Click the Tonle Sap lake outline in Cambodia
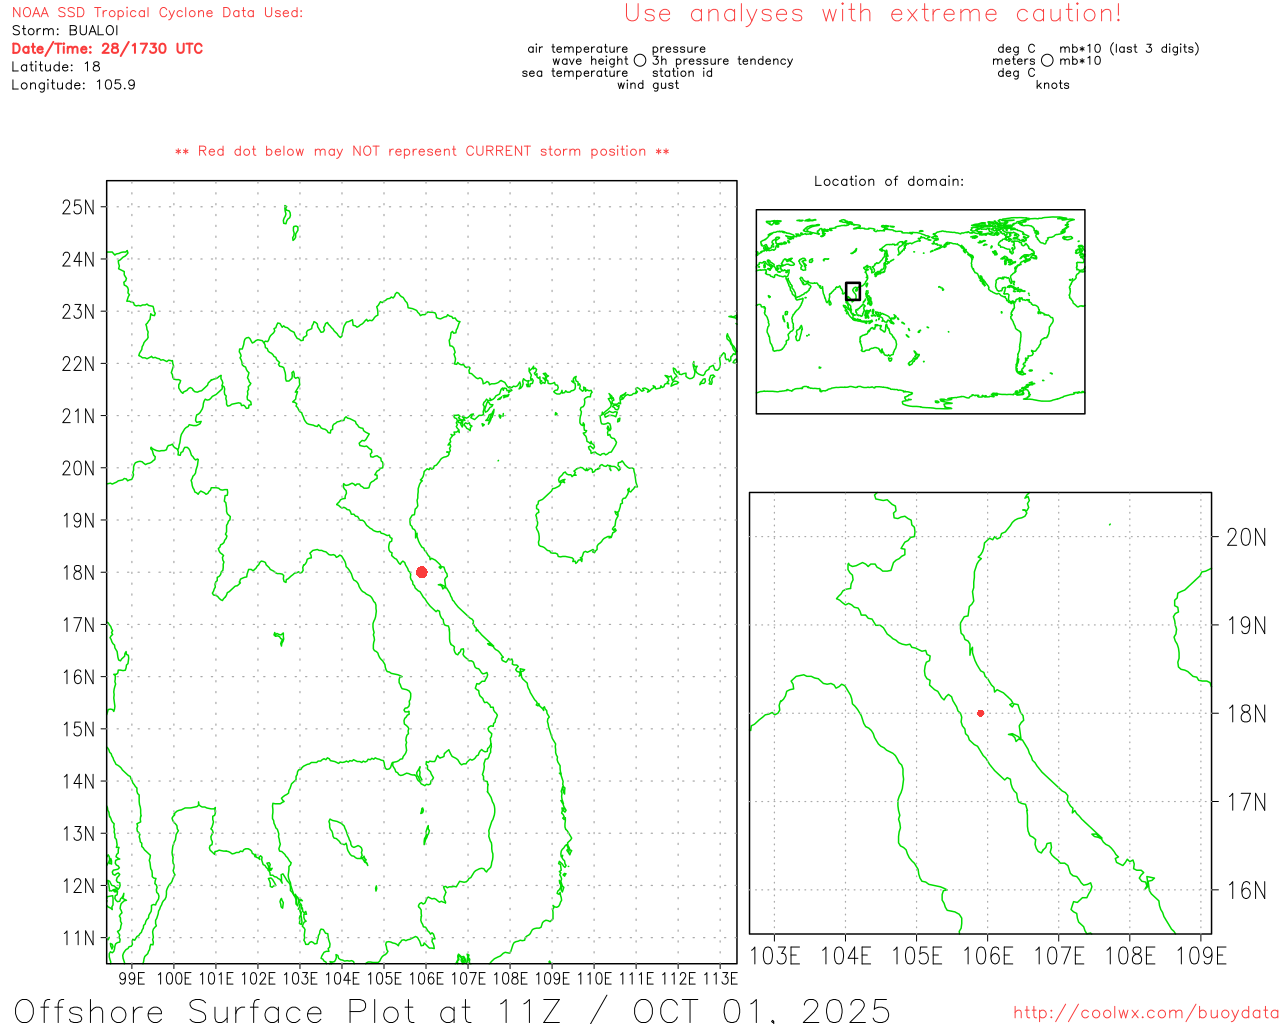The image size is (1280, 1024). click(x=346, y=840)
